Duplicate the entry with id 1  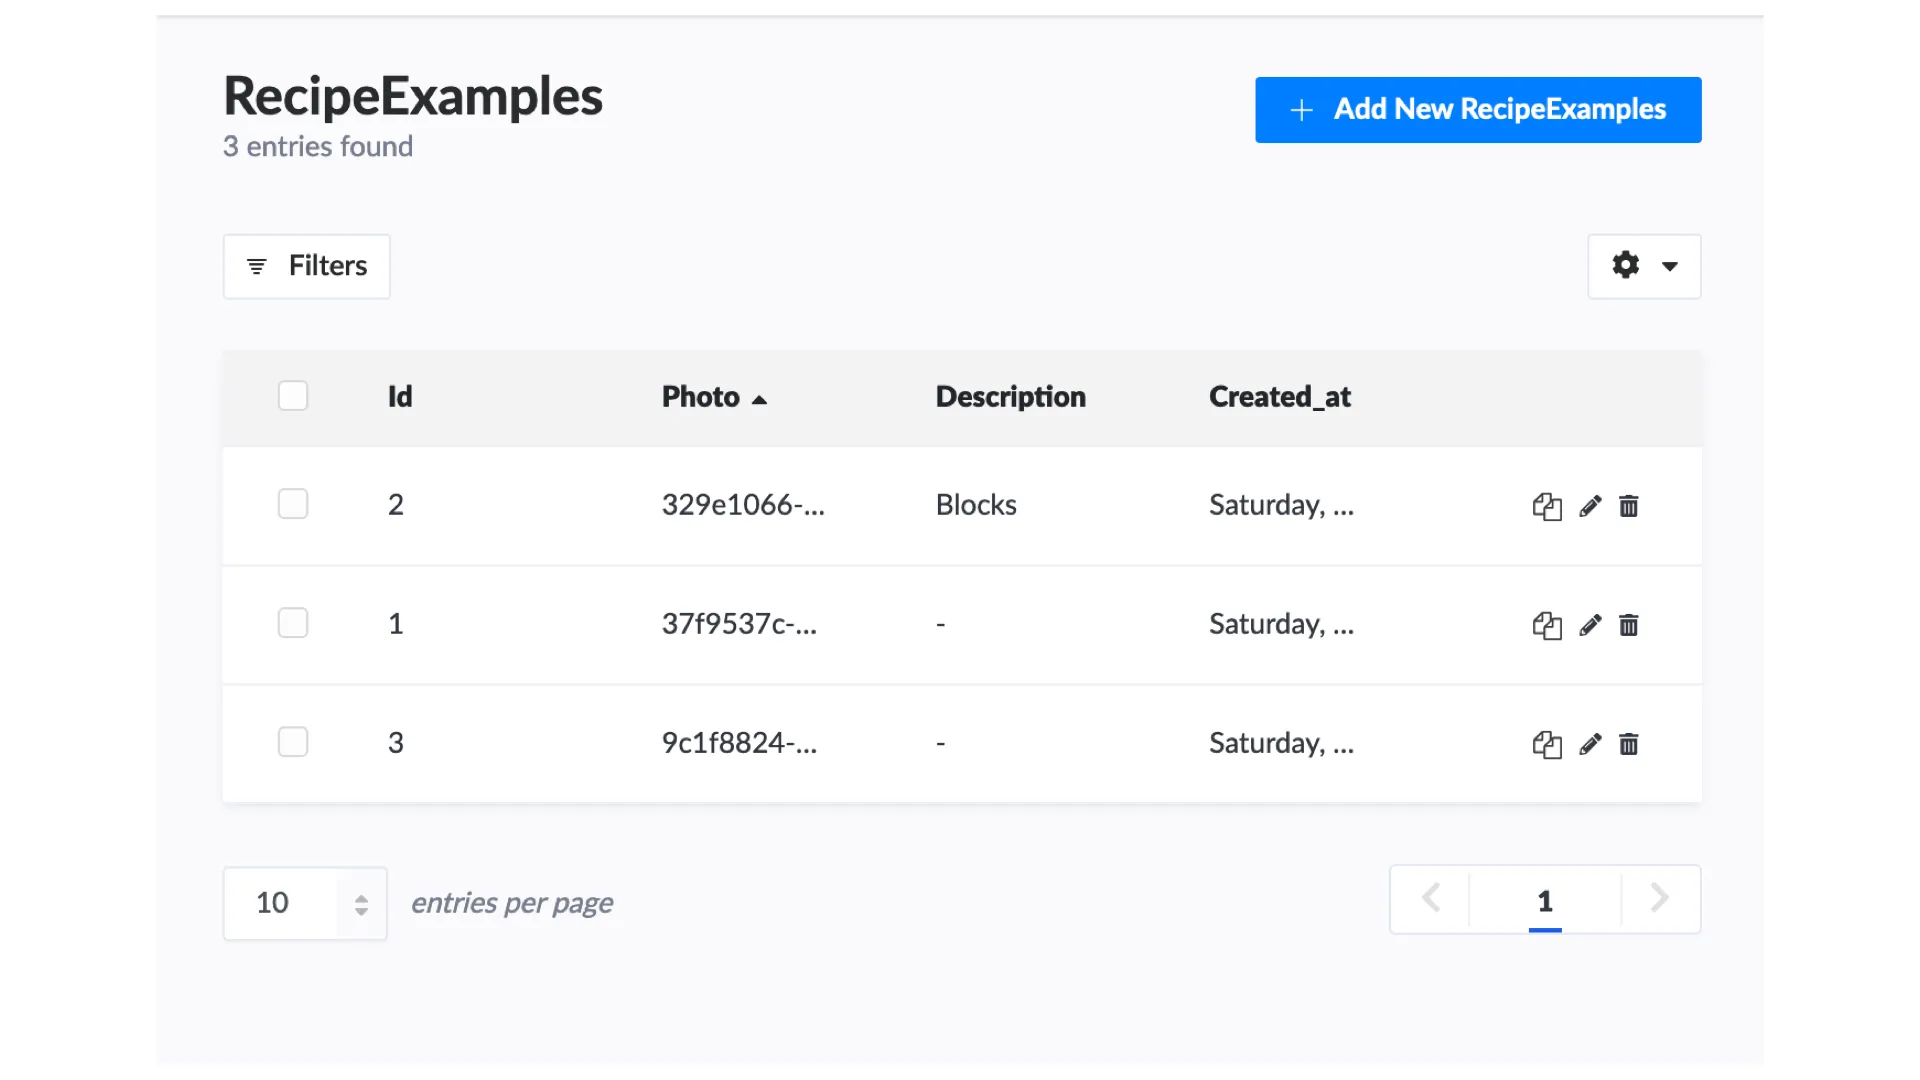[1546, 625]
